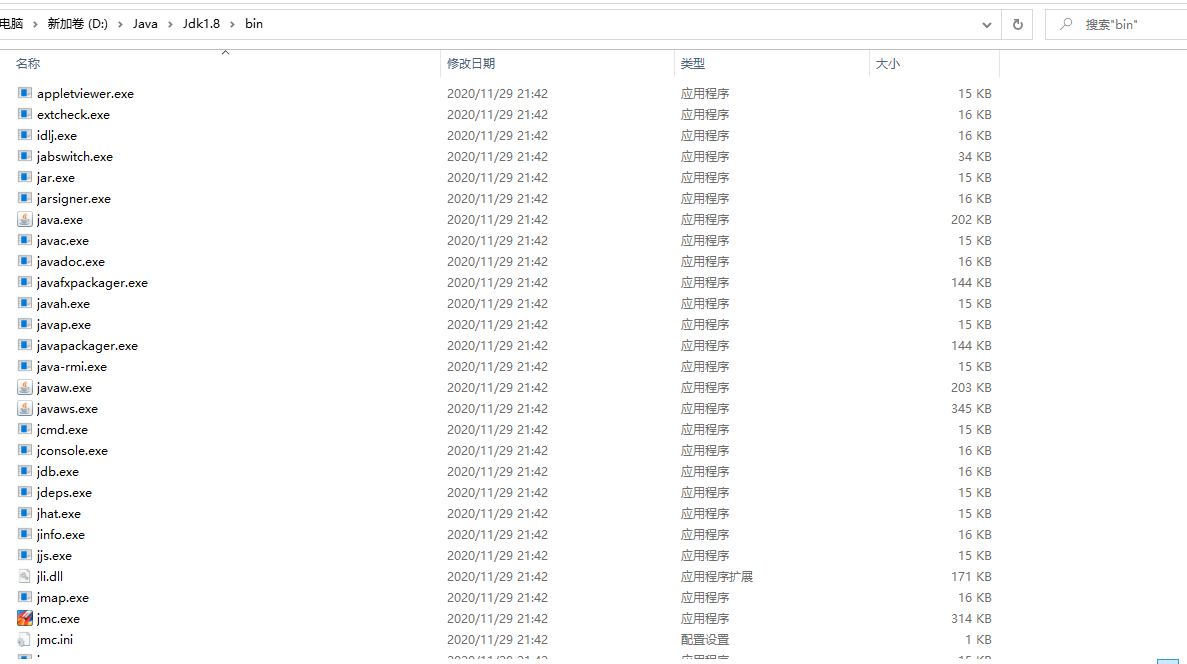Click the java.exe coffee cup icon

(24, 220)
